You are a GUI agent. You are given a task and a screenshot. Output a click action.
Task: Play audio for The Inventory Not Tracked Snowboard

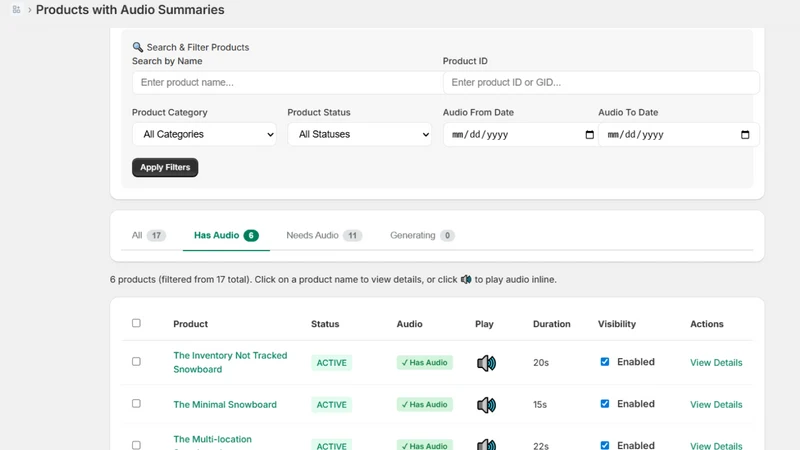tap(486, 363)
